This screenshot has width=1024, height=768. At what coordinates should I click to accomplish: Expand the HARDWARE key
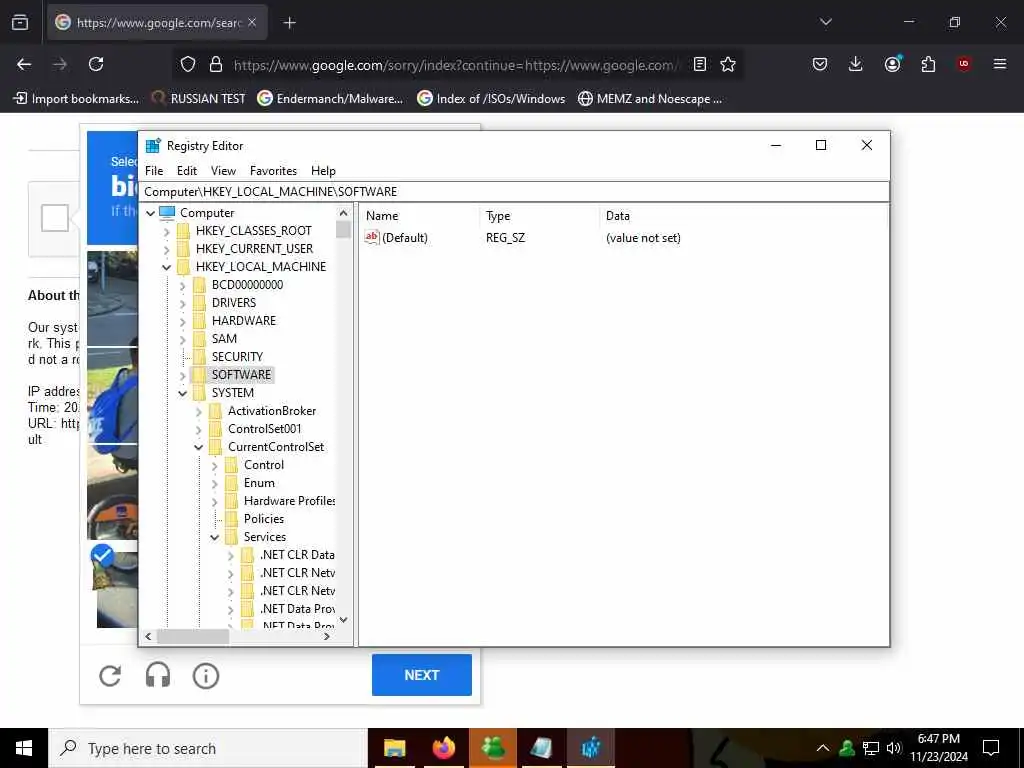tap(183, 321)
